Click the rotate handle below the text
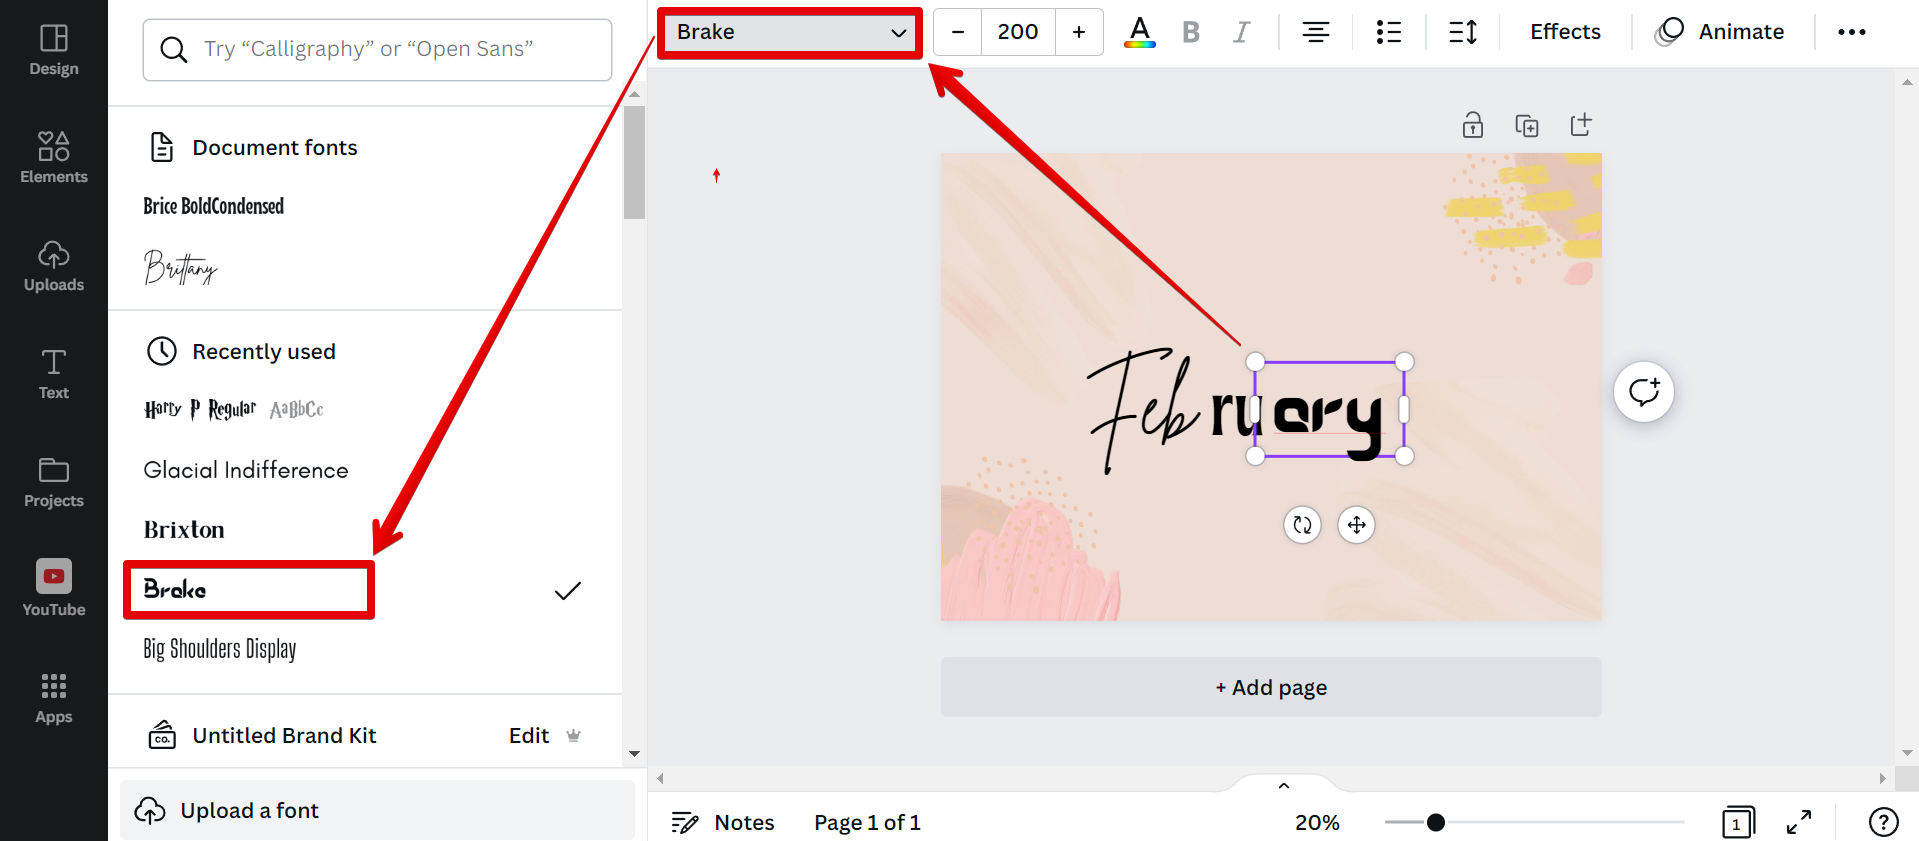1919x841 pixels. click(1303, 525)
